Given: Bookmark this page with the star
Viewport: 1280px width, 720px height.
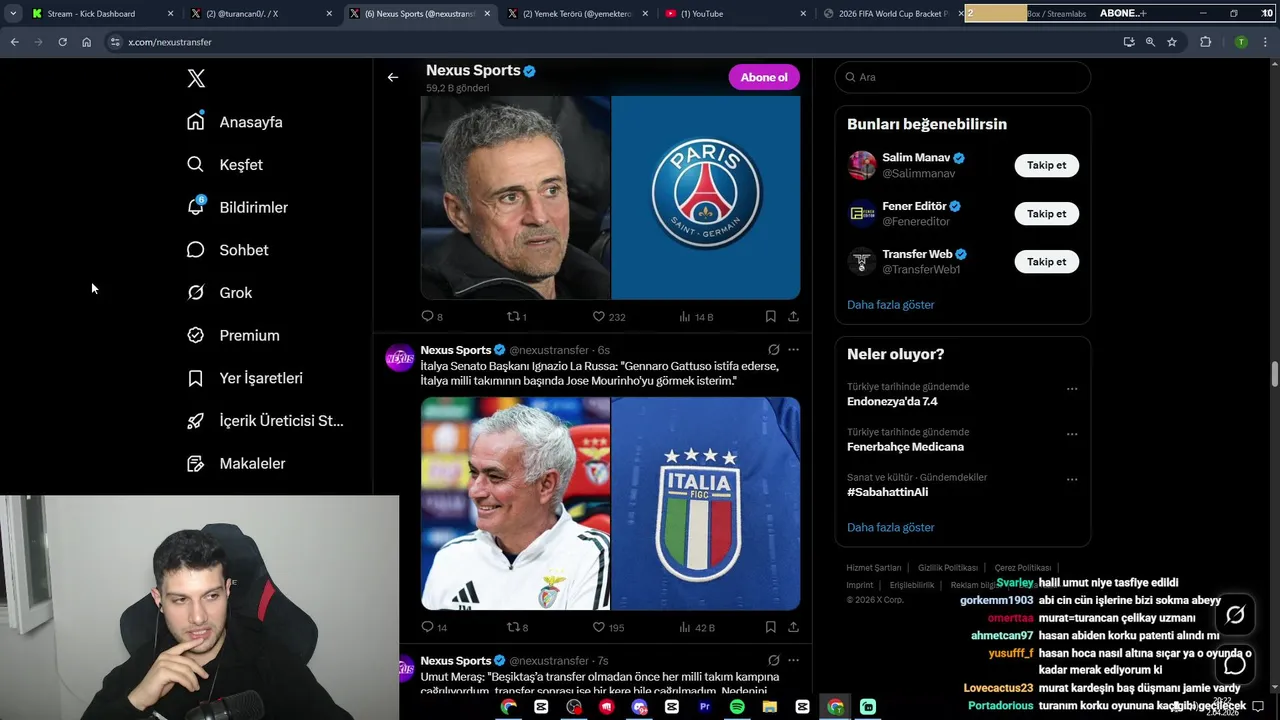Looking at the screenshot, I should coord(1172,42).
